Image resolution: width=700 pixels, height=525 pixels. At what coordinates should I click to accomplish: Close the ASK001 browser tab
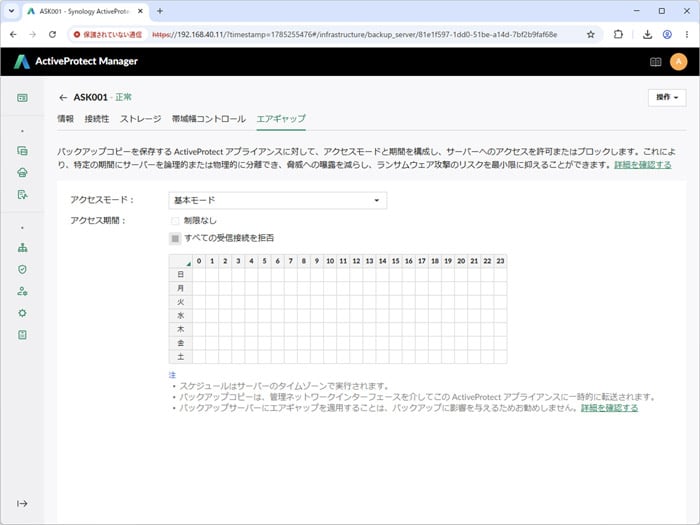pos(140,11)
